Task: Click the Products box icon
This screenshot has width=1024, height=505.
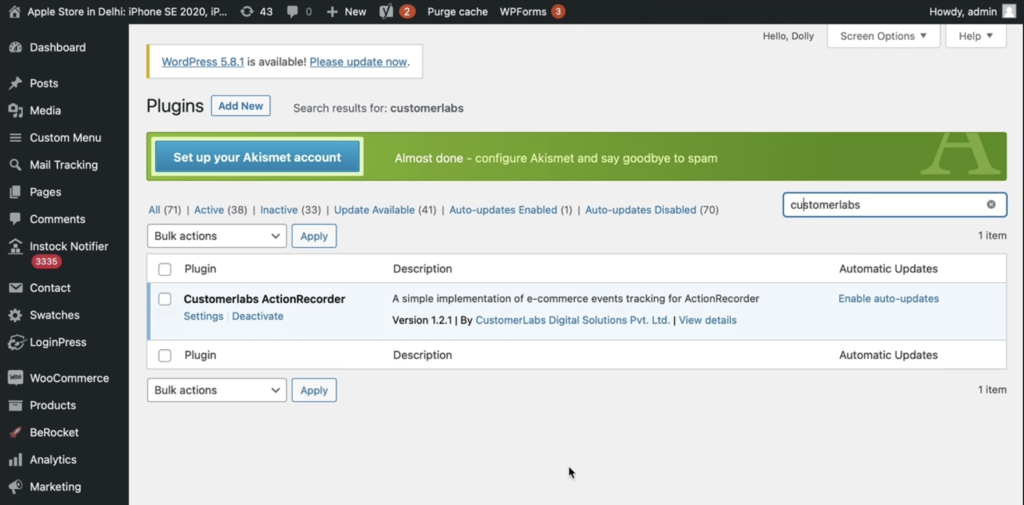Action: 15,405
